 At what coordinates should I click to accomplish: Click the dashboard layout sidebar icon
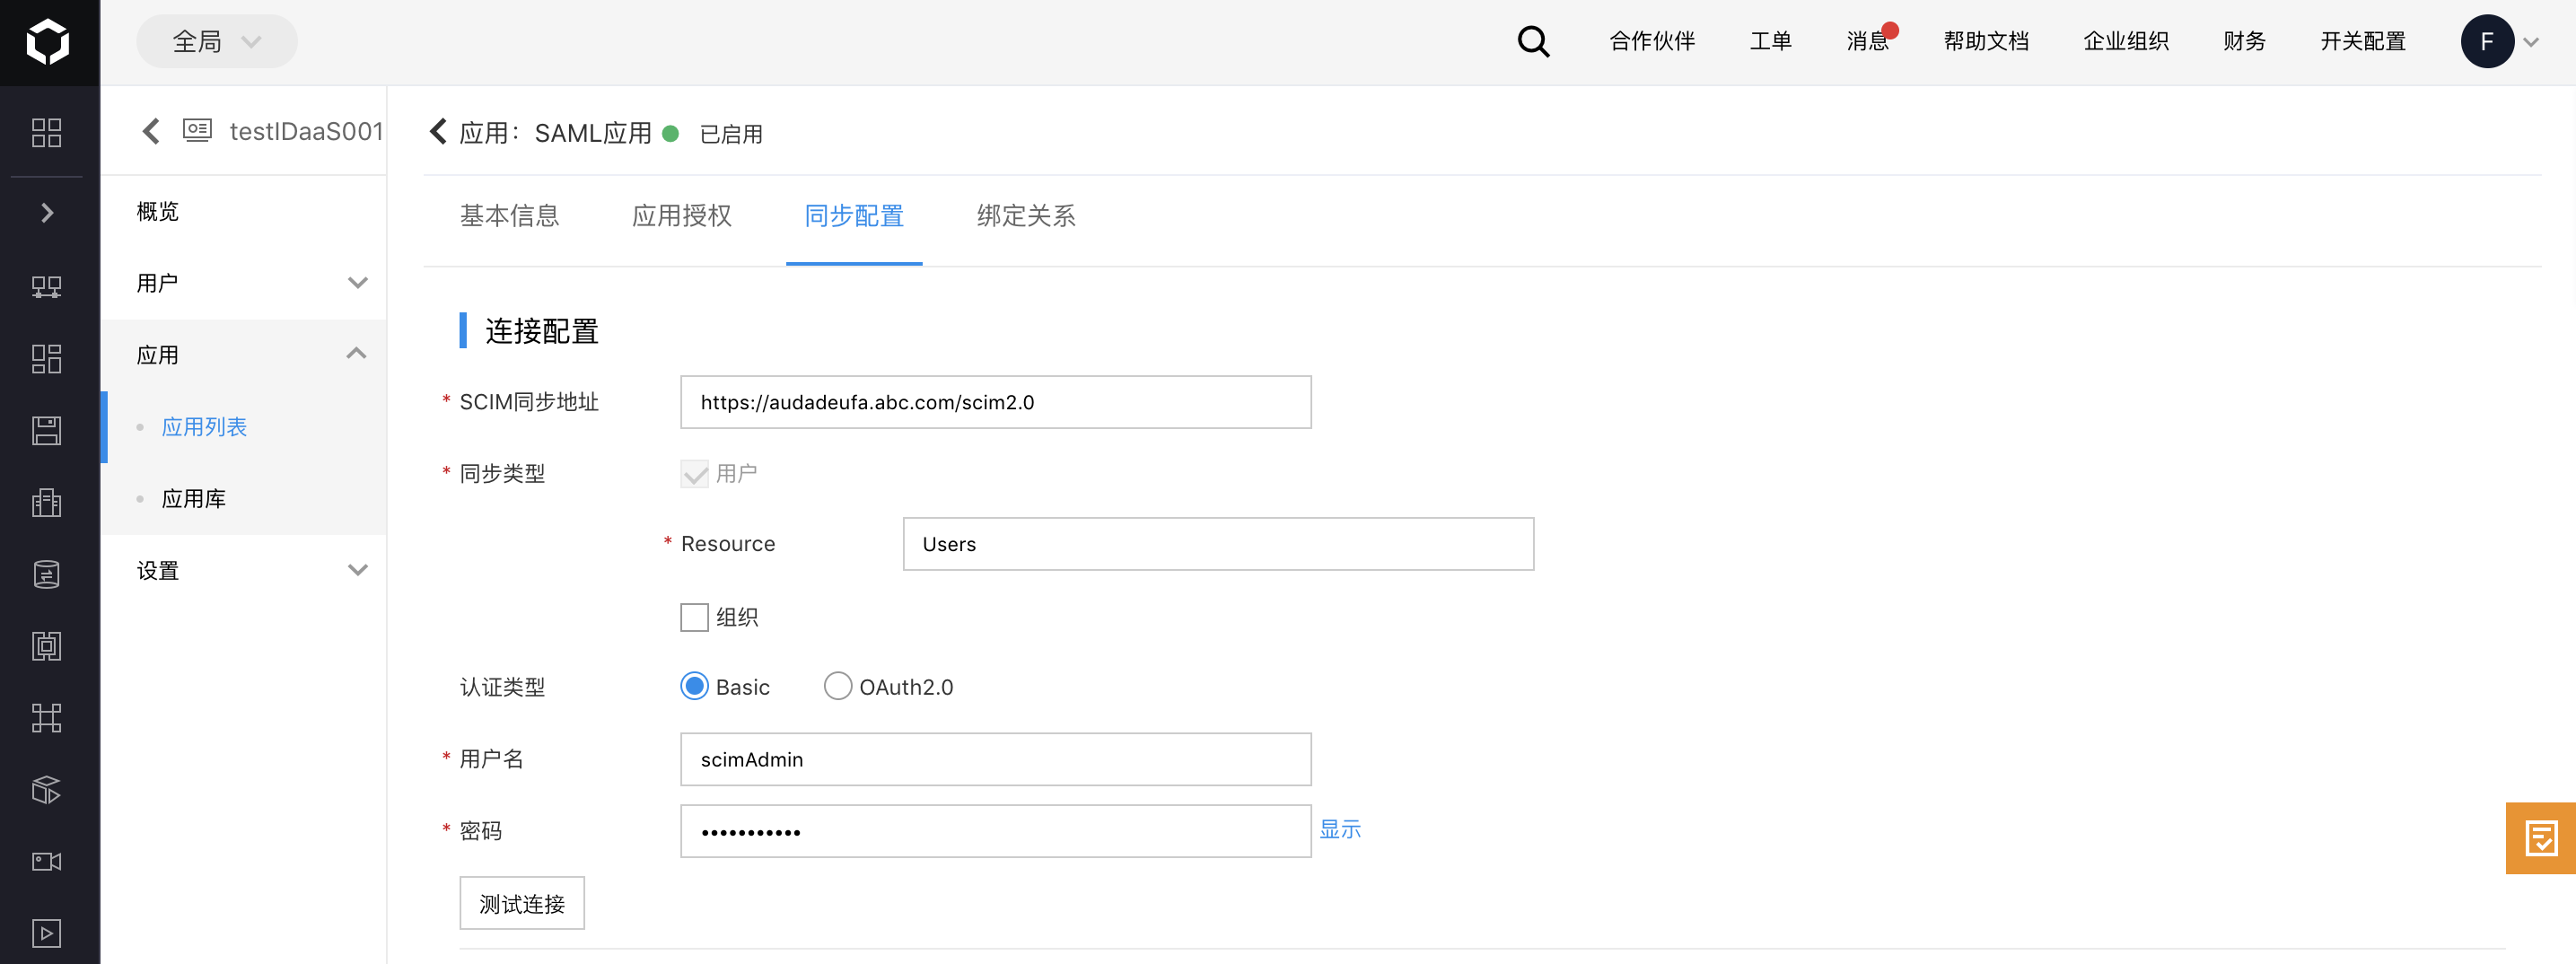coord(47,358)
